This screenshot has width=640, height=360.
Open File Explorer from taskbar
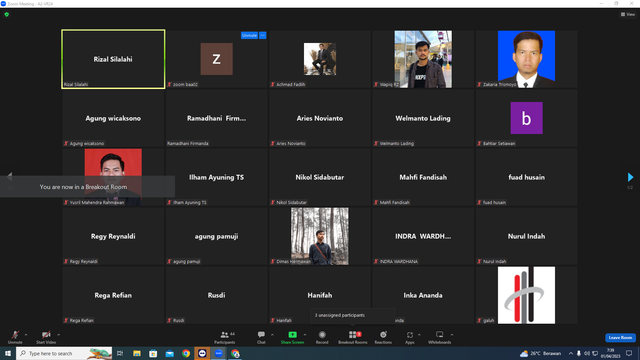pyautogui.click(x=137, y=353)
